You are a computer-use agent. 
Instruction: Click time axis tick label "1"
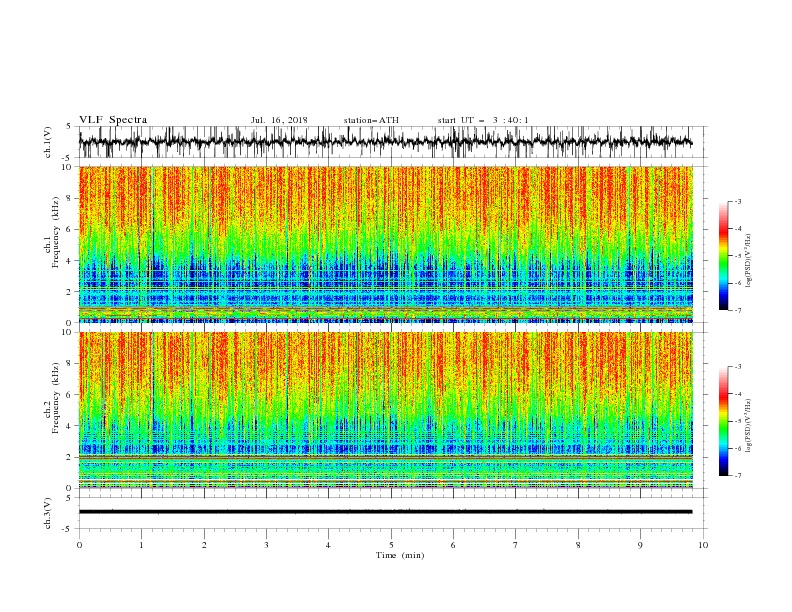[141, 545]
